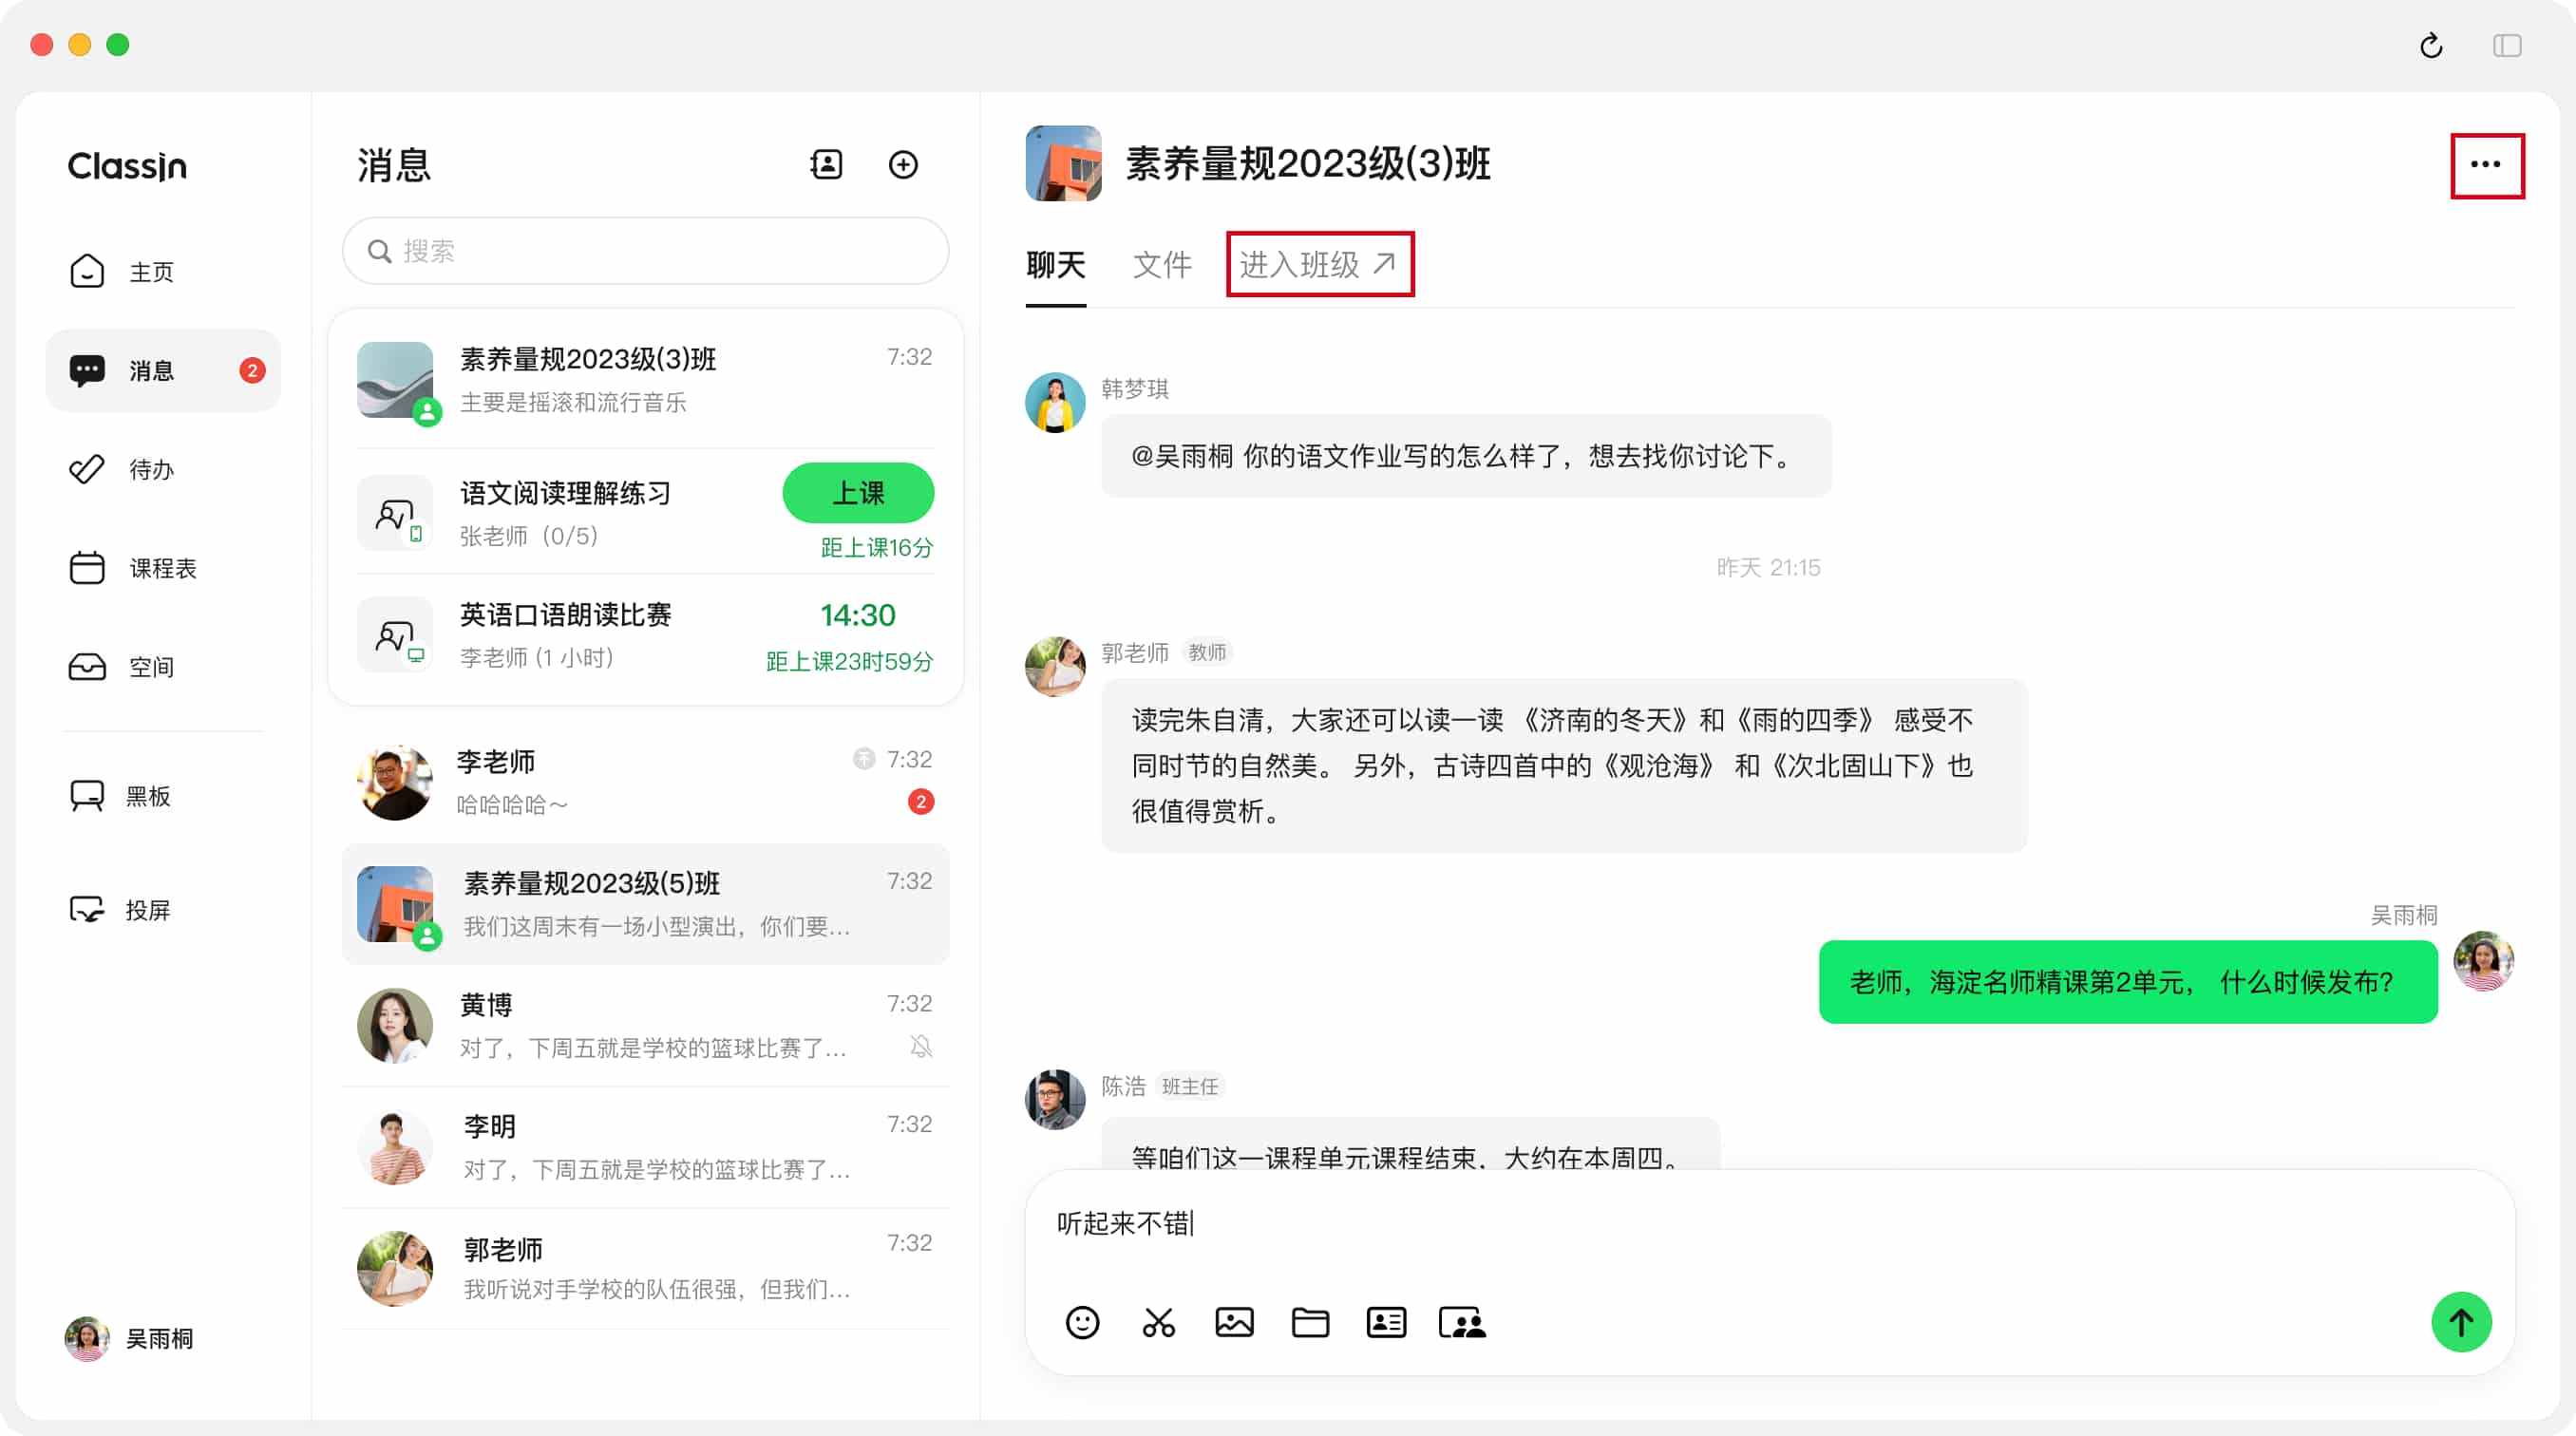Click the scissors screenshot icon
The height and width of the screenshot is (1436, 2576).
1158,1322
